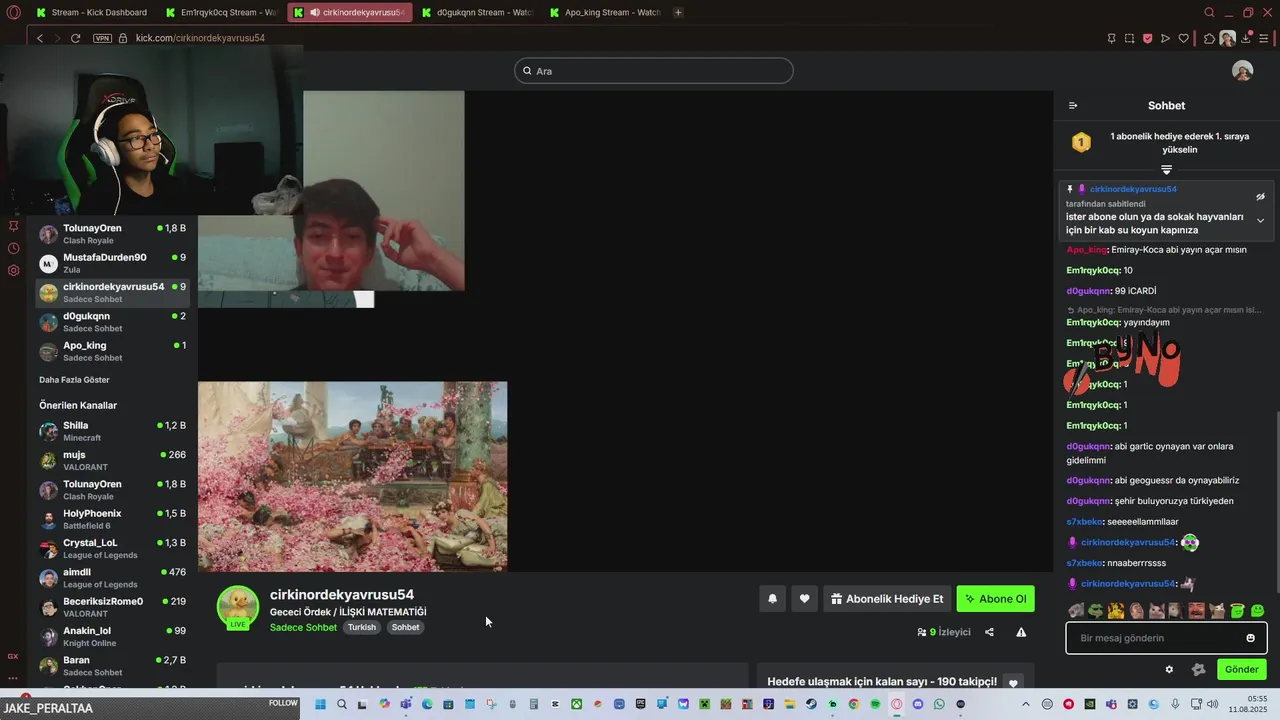Insert the haloed green Kick emote
Screen dimensions: 1280x720
click(x=1237, y=610)
